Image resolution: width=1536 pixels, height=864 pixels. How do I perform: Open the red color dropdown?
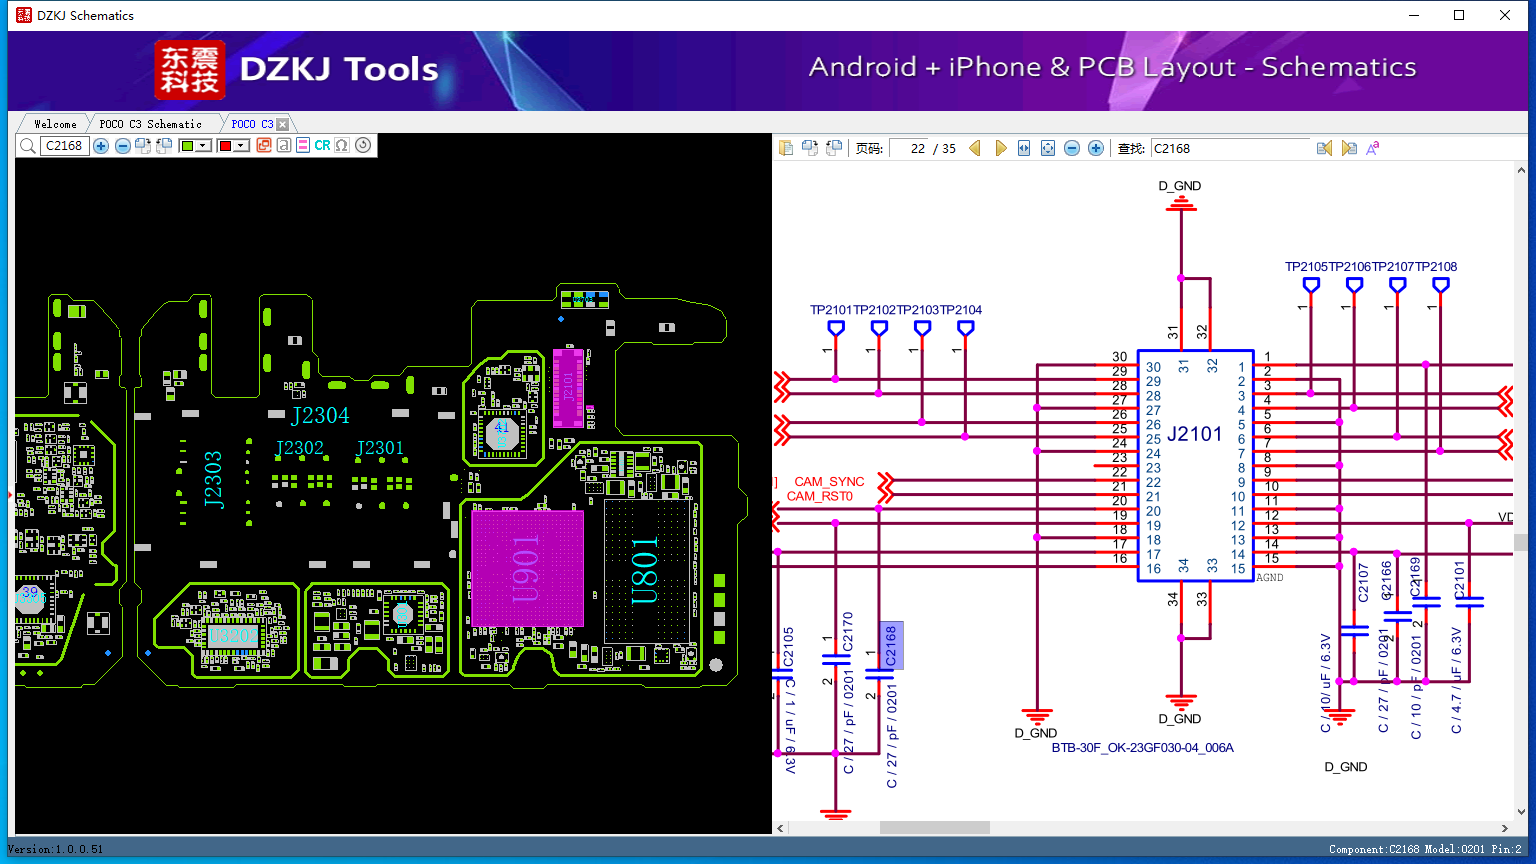tap(241, 146)
